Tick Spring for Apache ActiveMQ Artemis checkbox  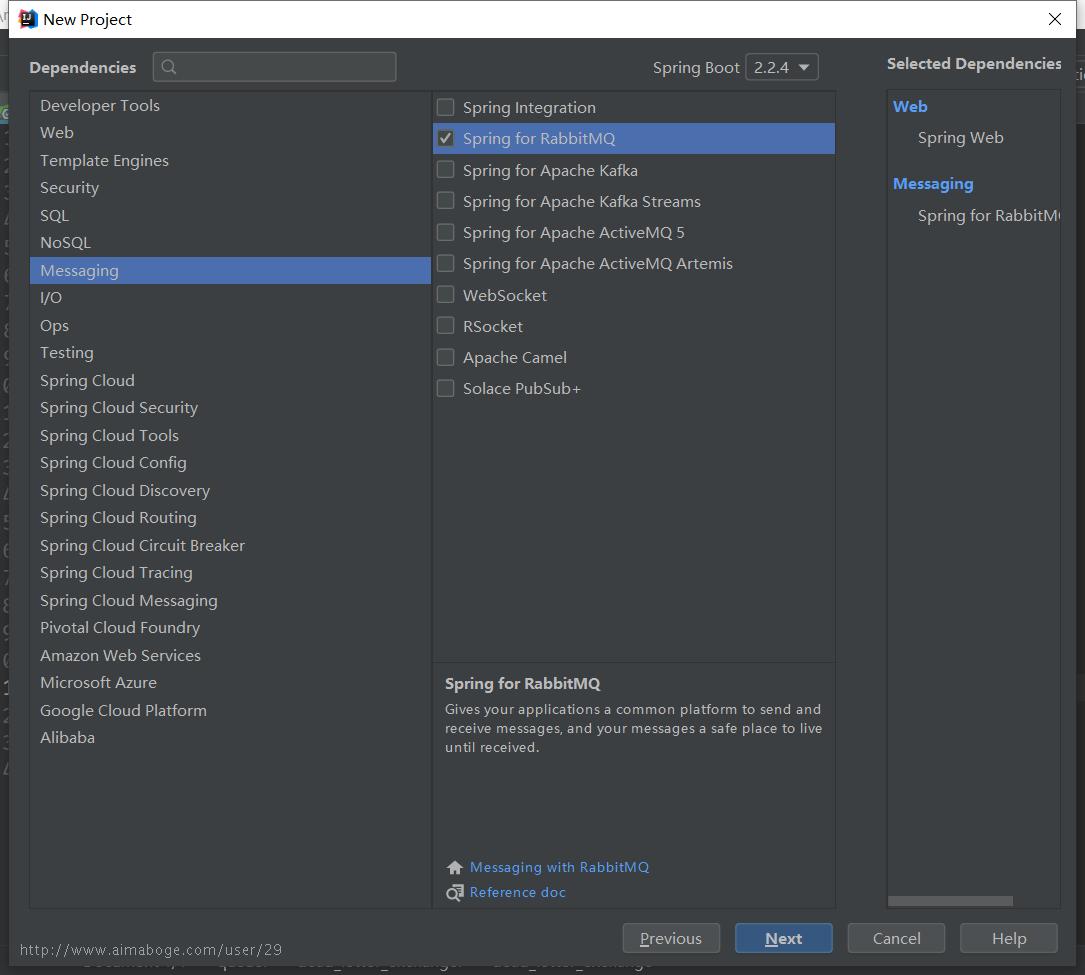pos(446,264)
